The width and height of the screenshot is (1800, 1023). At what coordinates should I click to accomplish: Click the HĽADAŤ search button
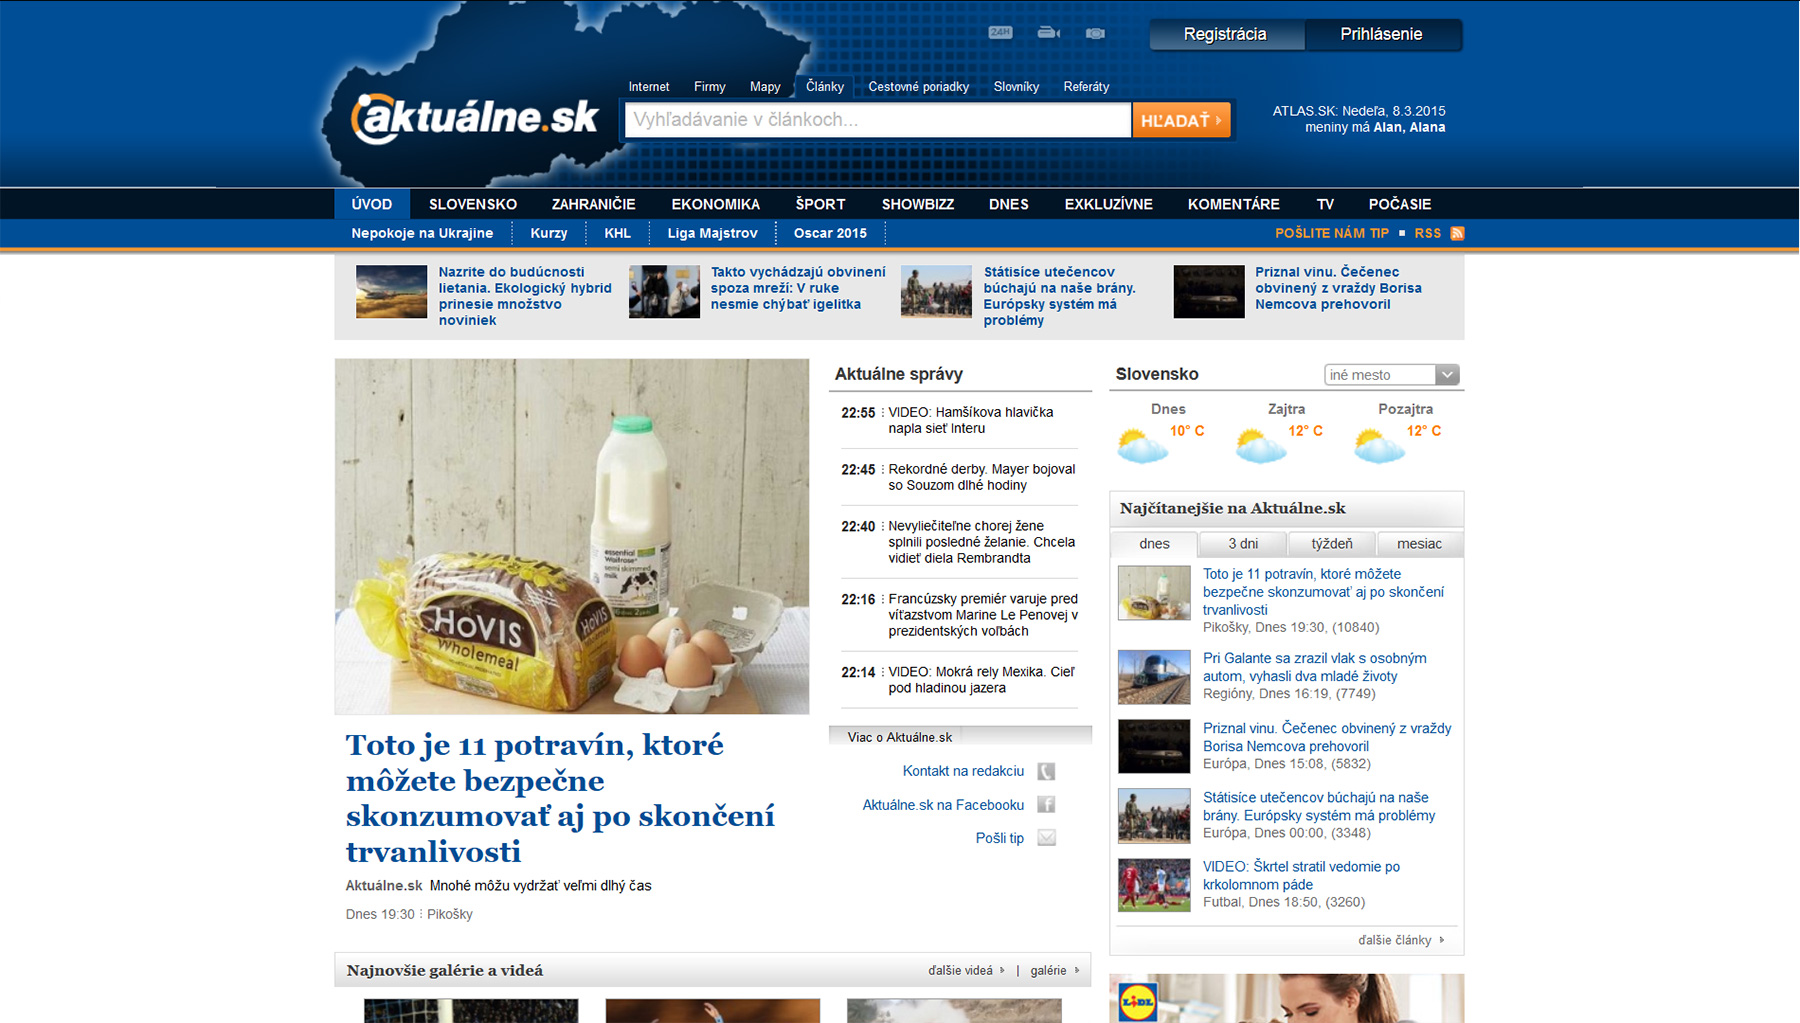point(1181,120)
